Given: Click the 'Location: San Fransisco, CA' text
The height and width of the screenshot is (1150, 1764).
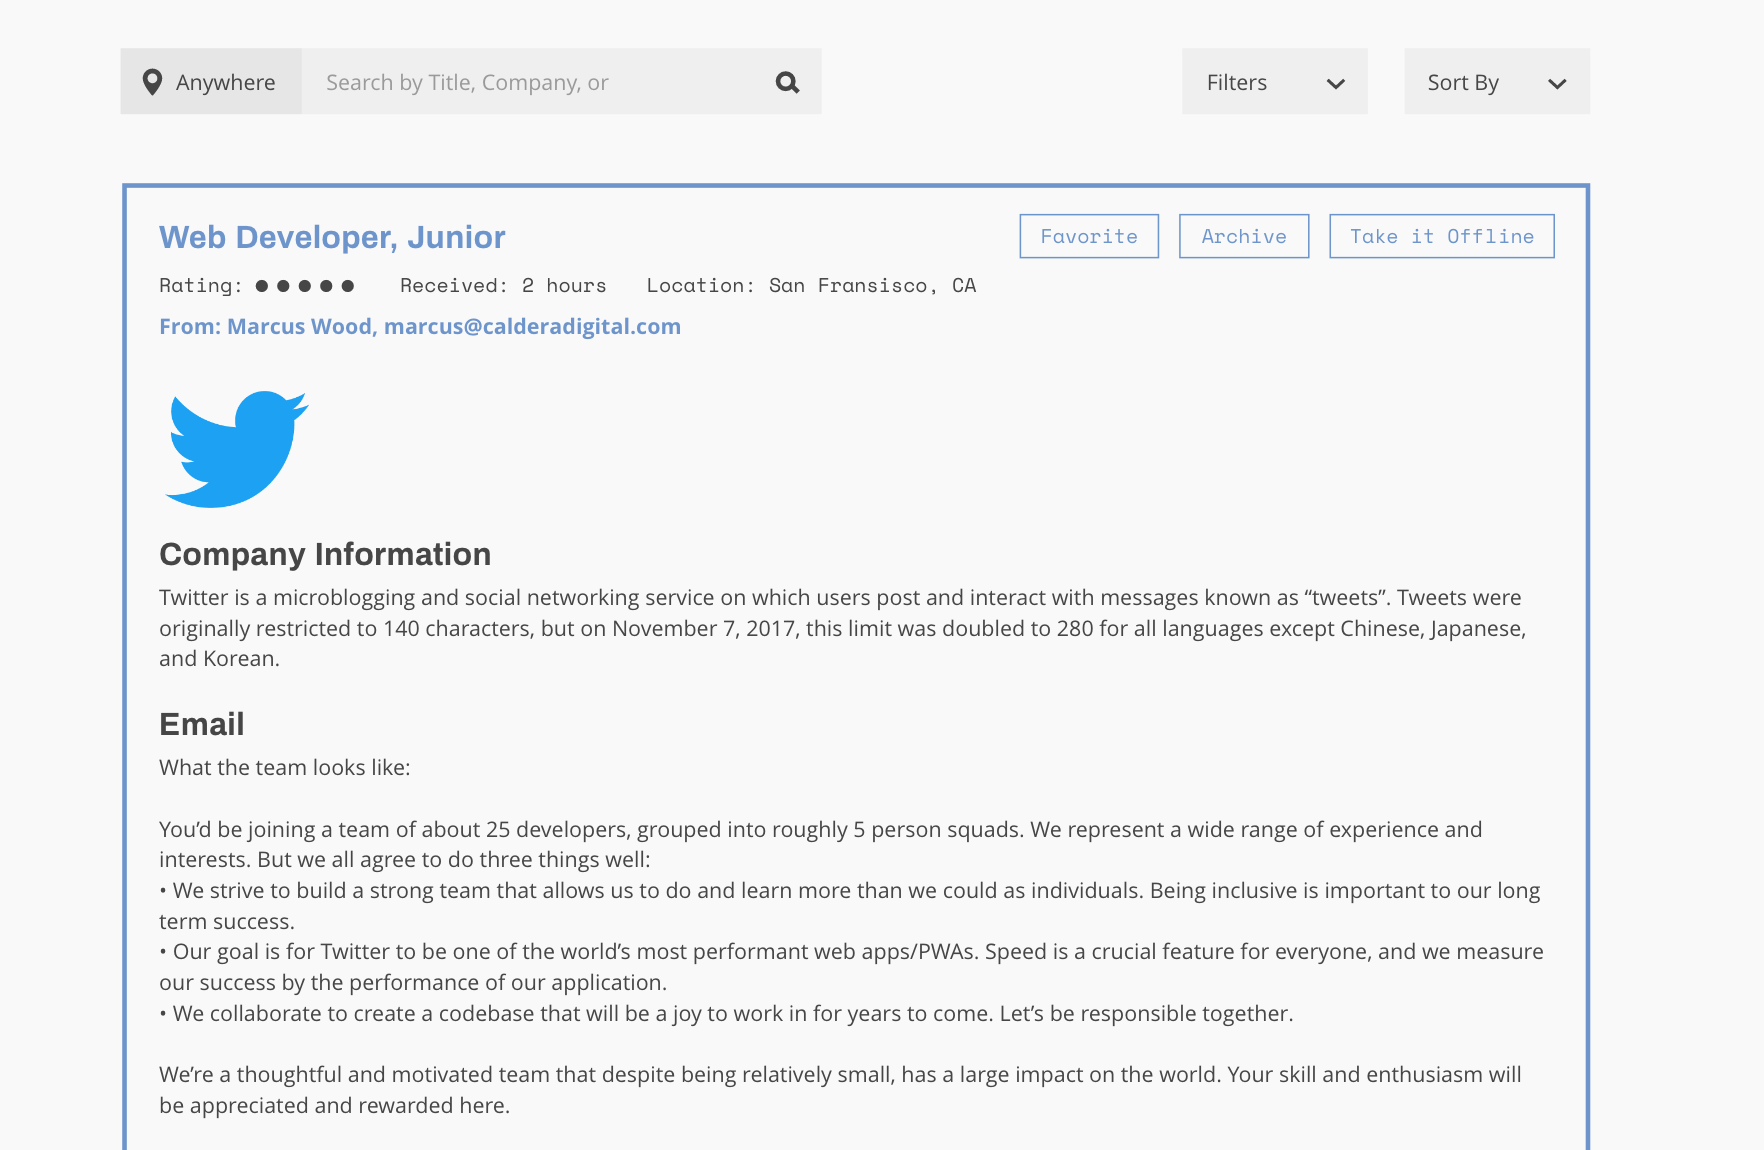Looking at the screenshot, I should (811, 286).
